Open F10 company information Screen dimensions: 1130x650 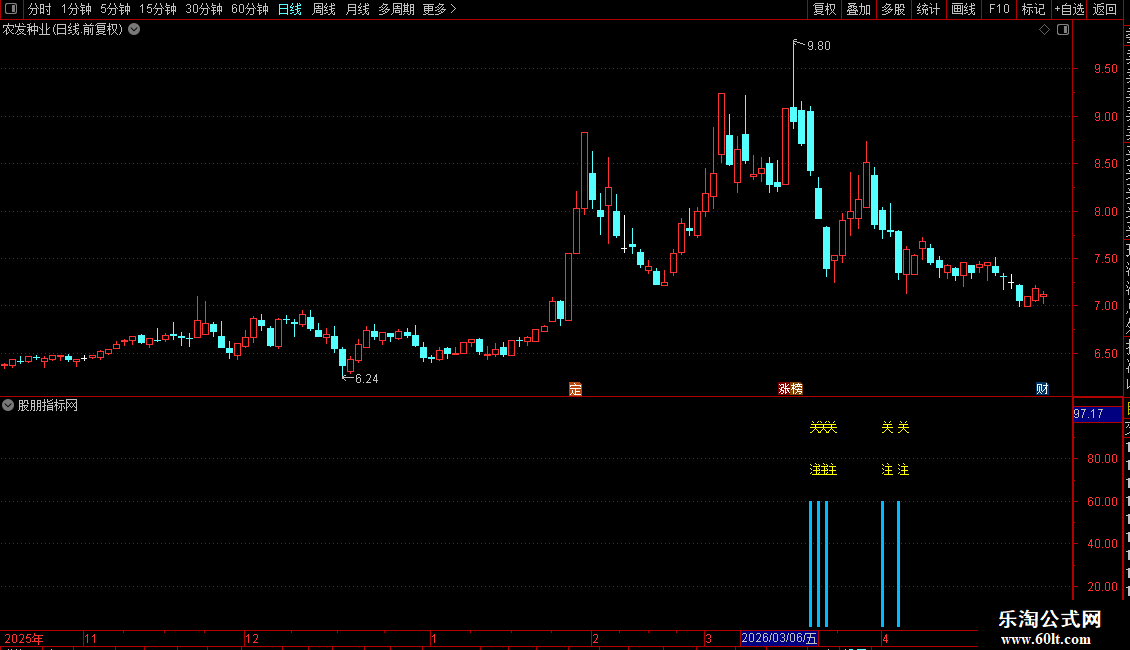click(x=999, y=9)
